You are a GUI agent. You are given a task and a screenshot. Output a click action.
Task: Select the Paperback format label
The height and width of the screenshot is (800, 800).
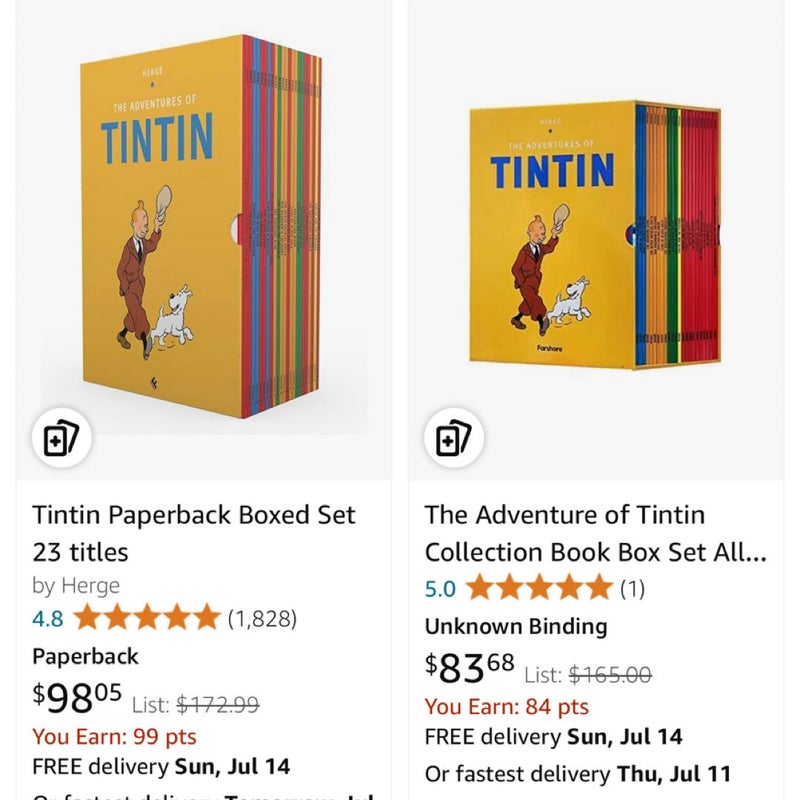85,656
